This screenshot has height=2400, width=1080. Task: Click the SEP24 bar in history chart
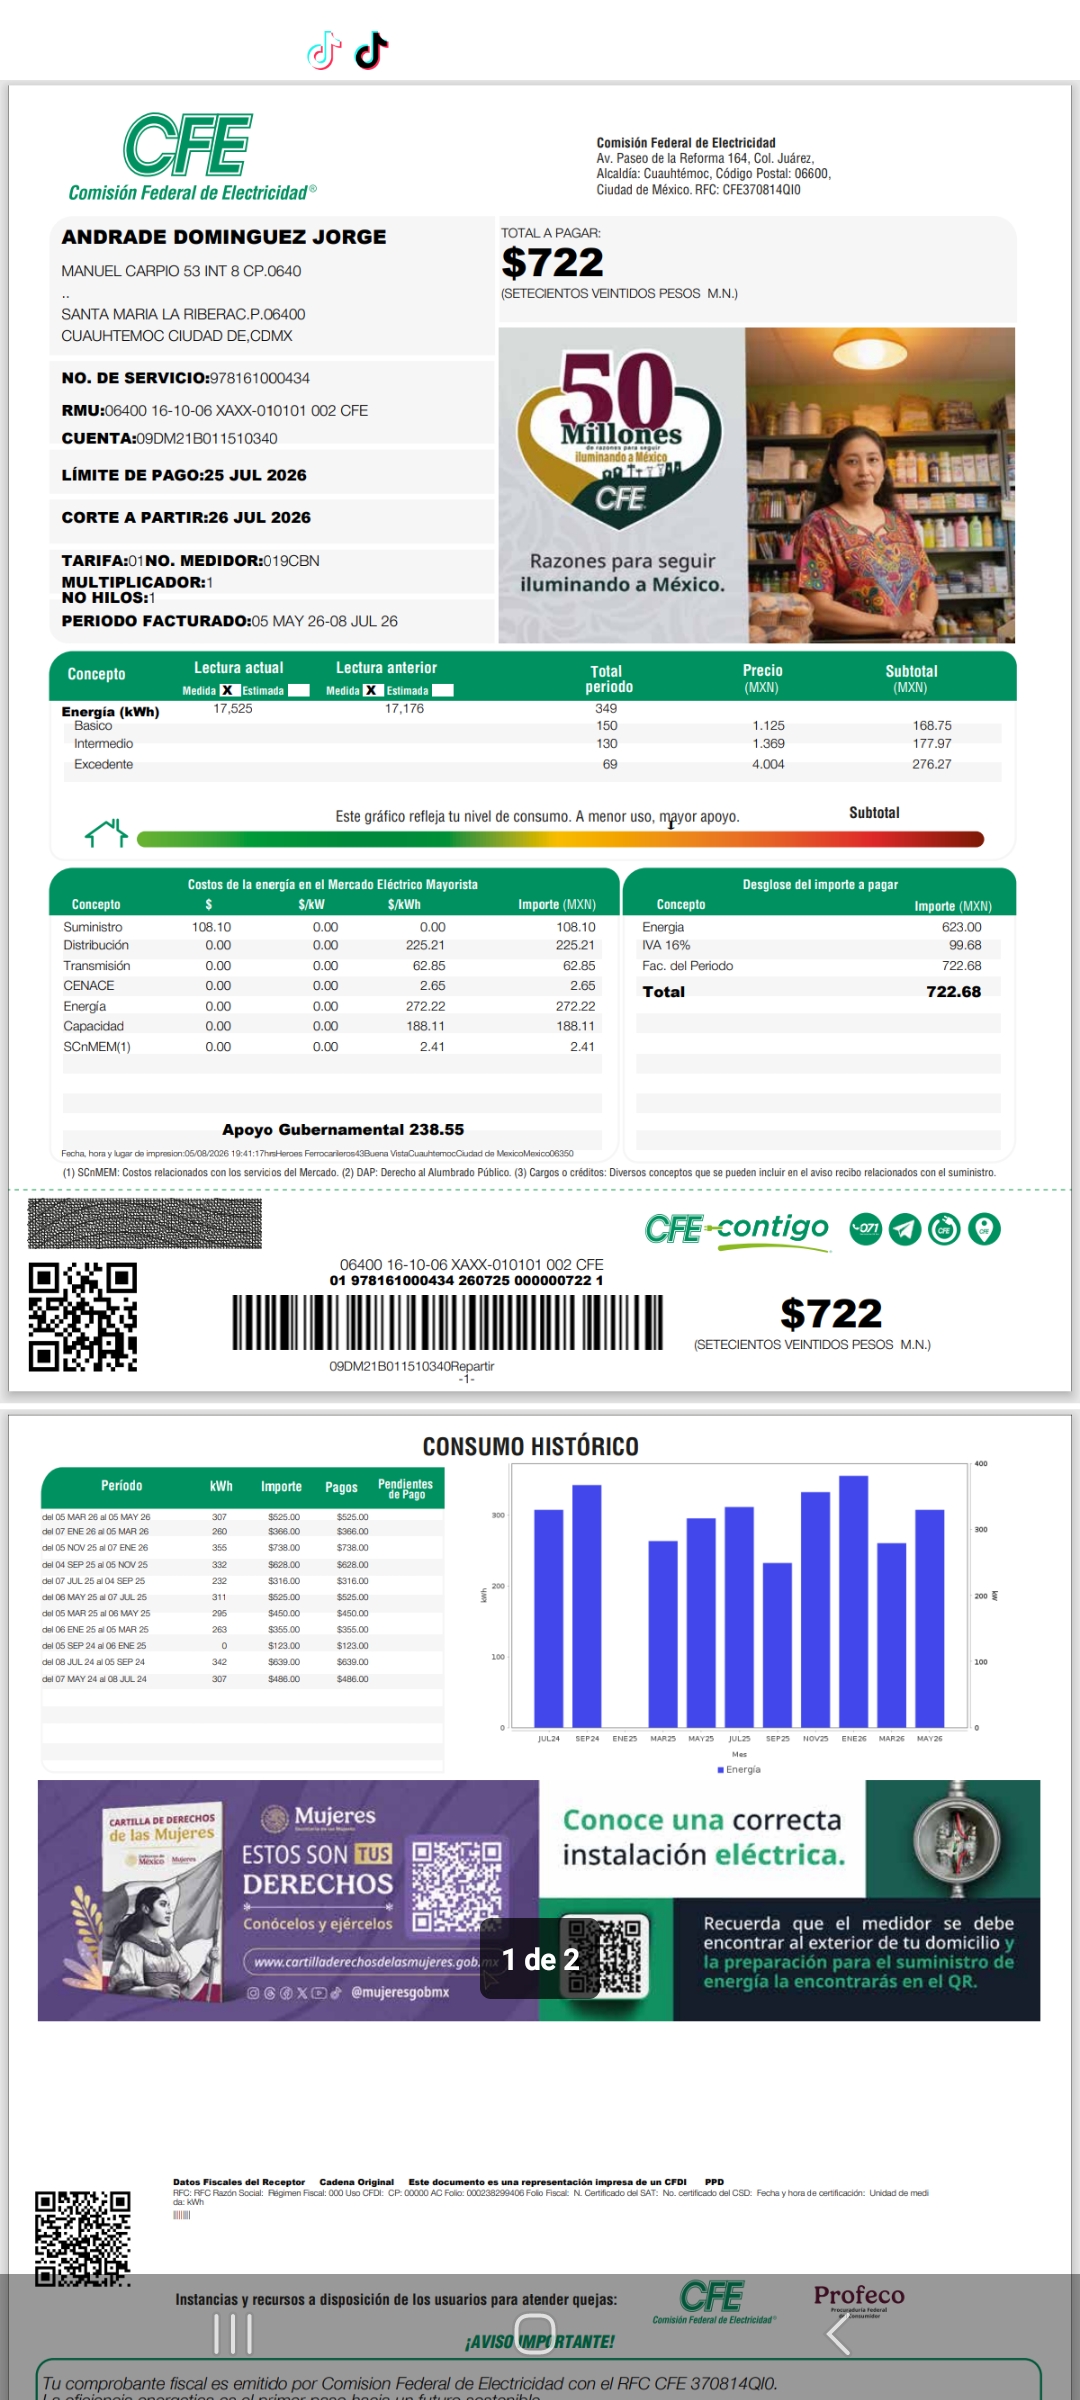click(x=587, y=1606)
